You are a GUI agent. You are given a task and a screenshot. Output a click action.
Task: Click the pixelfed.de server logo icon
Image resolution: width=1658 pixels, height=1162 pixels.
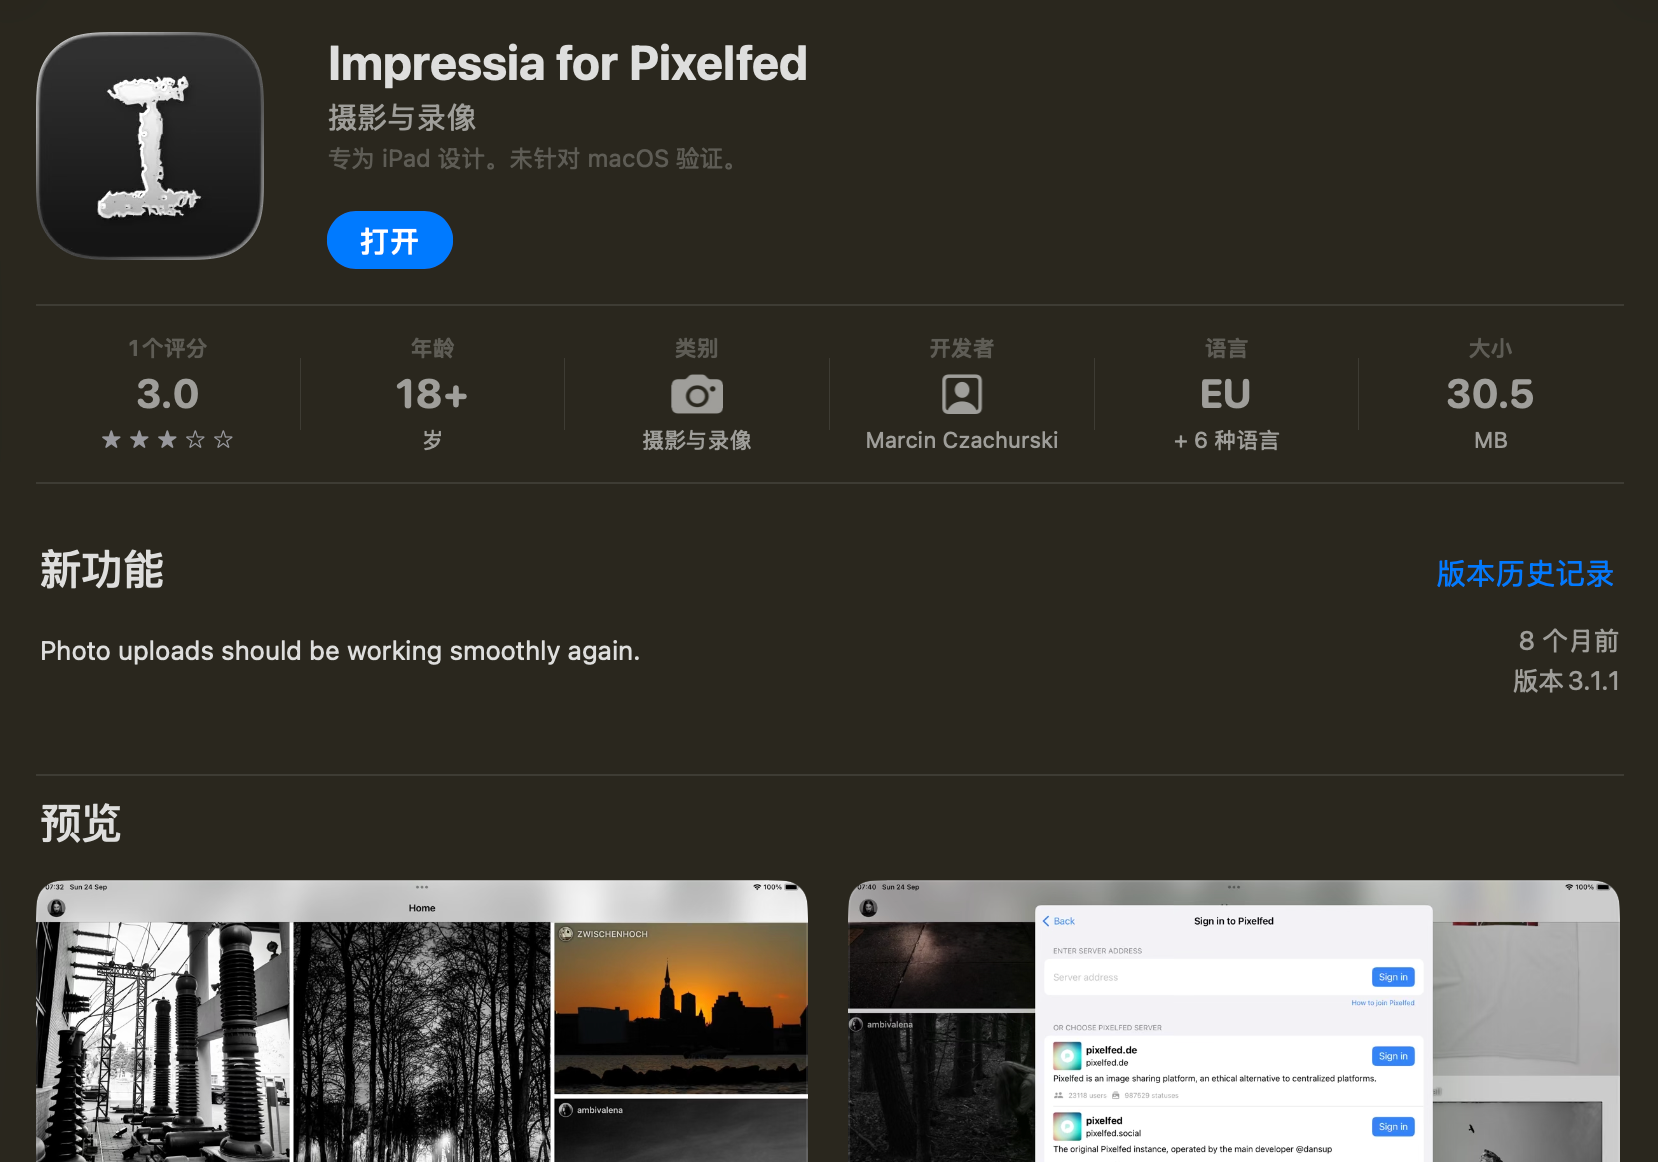pos(1067,1056)
